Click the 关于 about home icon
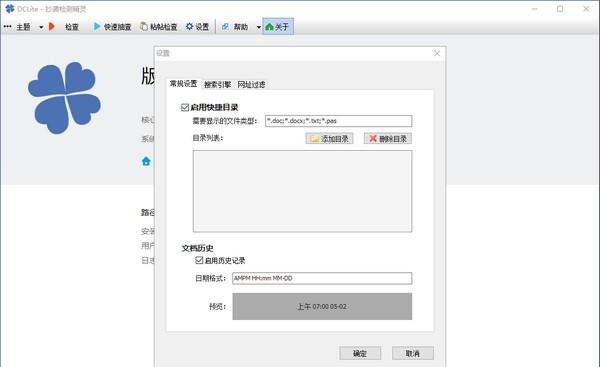 pos(278,27)
